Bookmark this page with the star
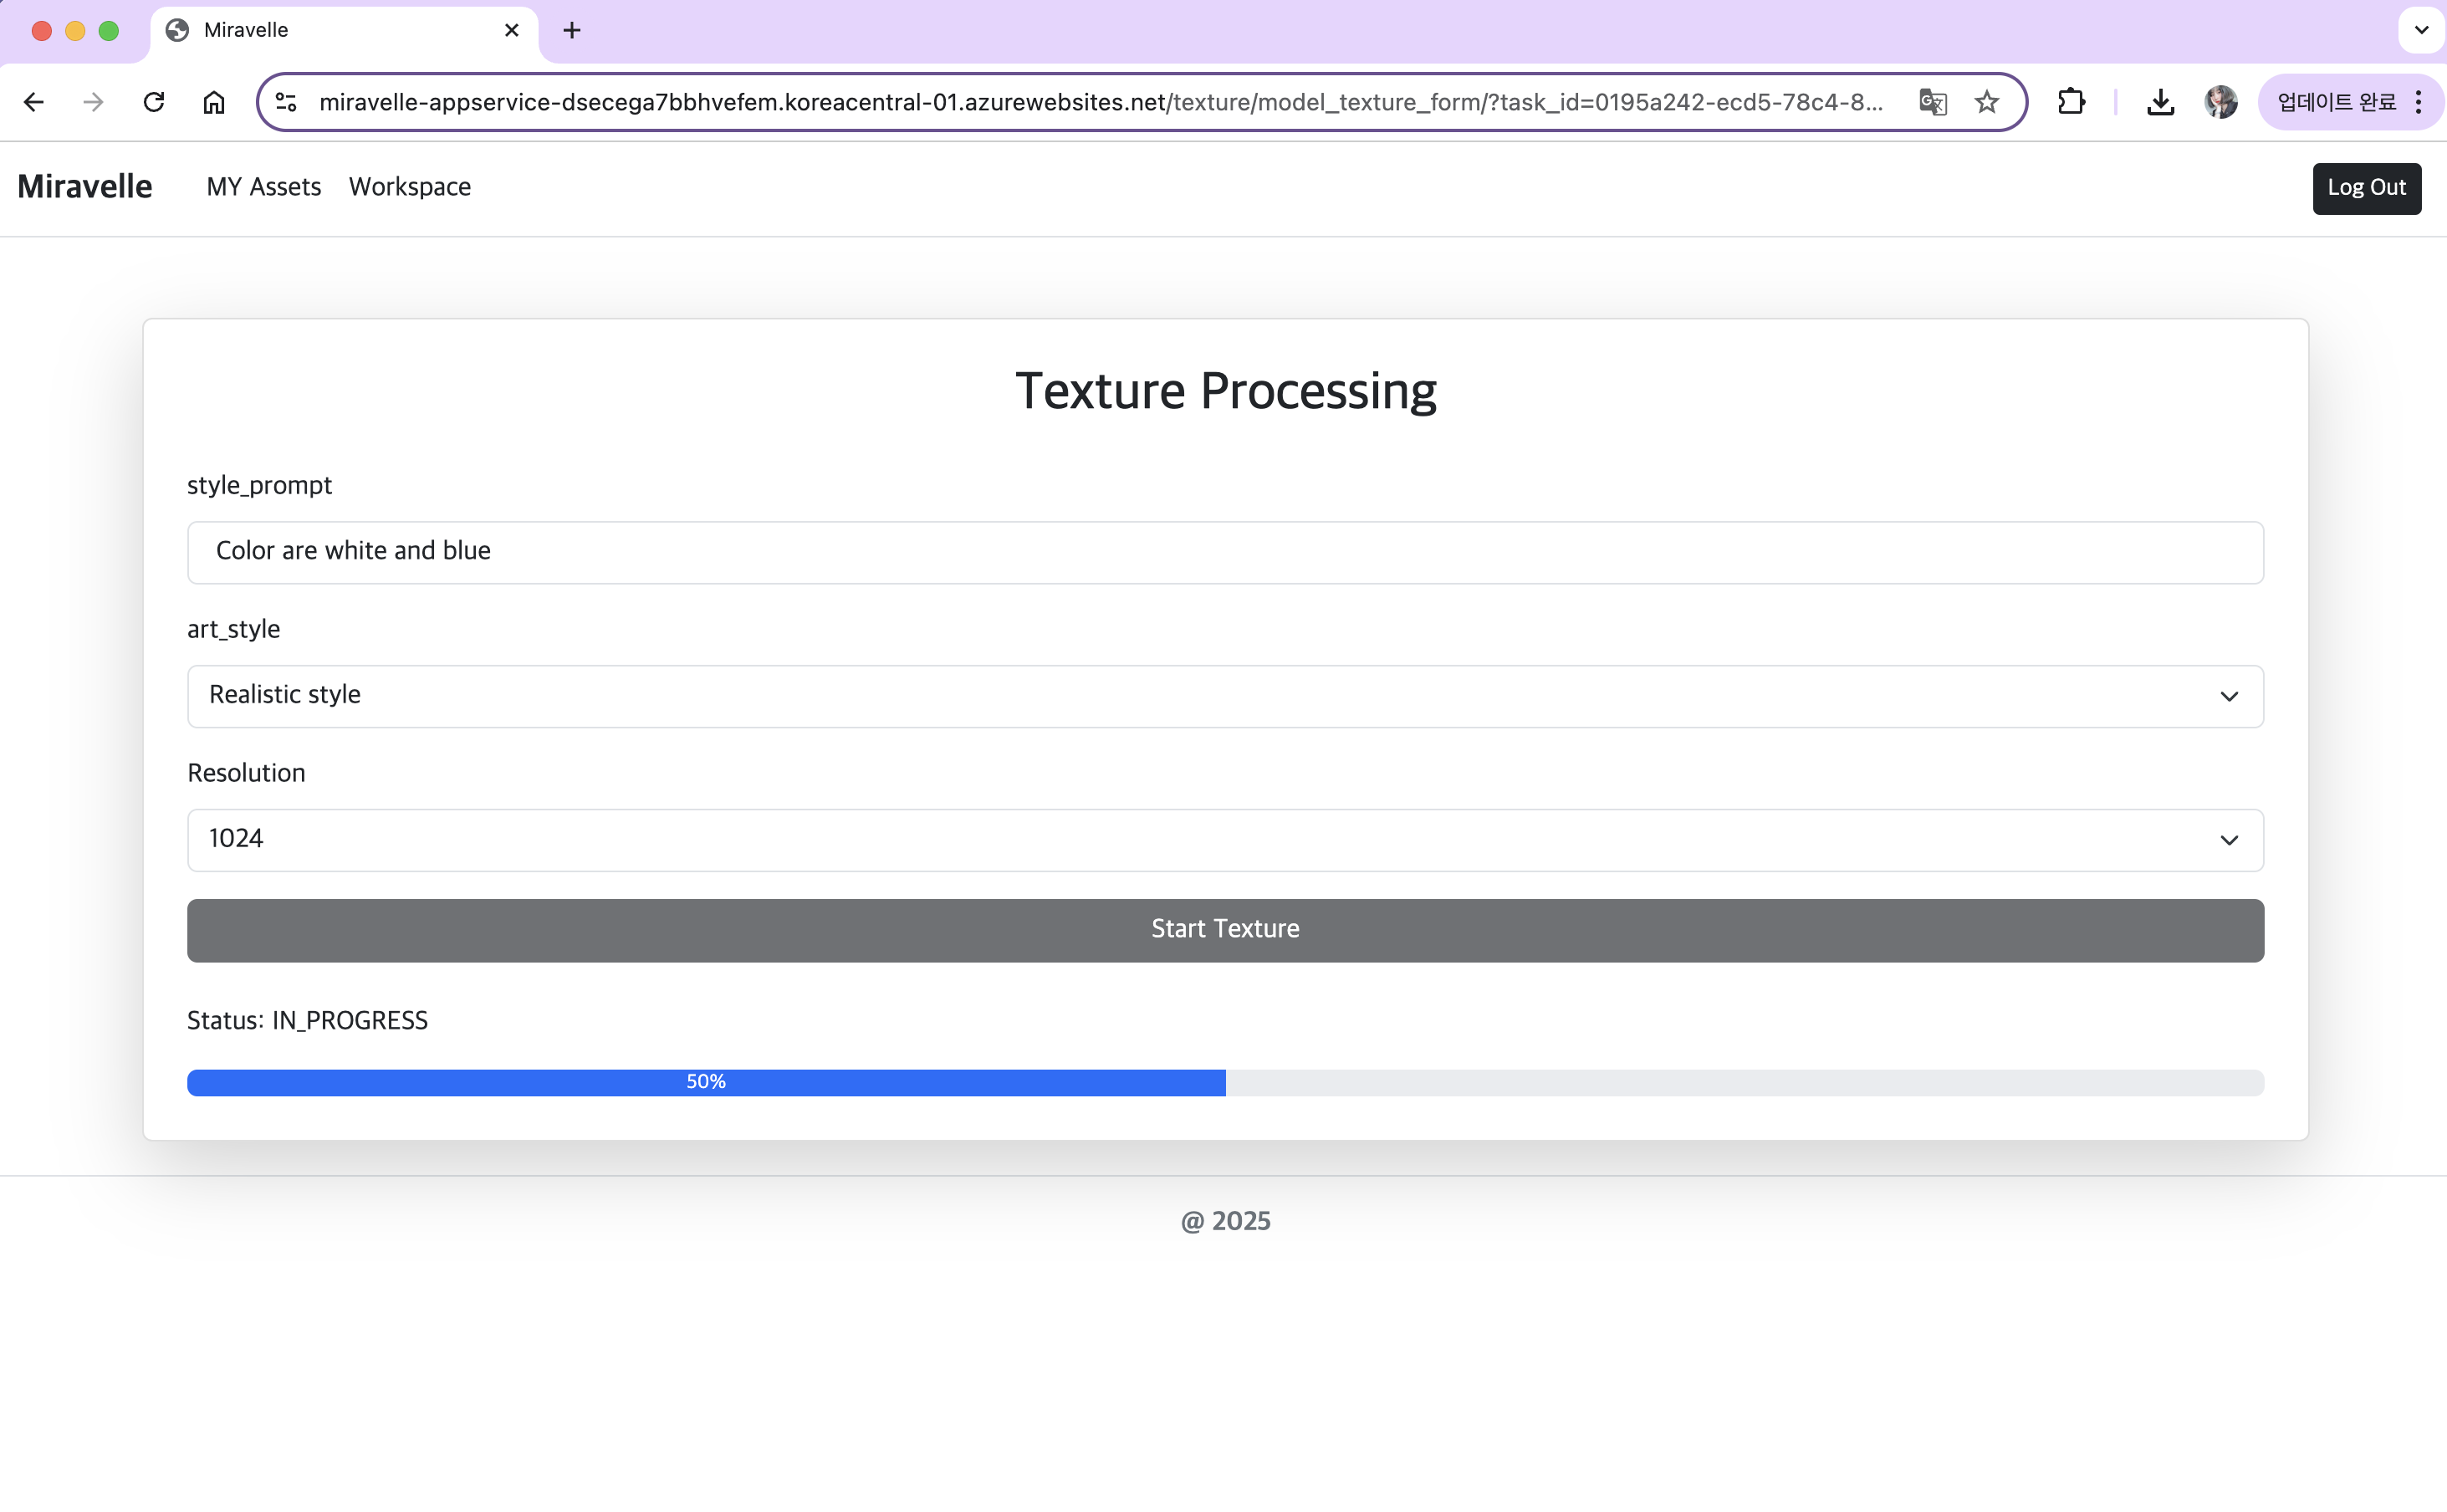This screenshot has width=2447, height=1512. [1987, 102]
